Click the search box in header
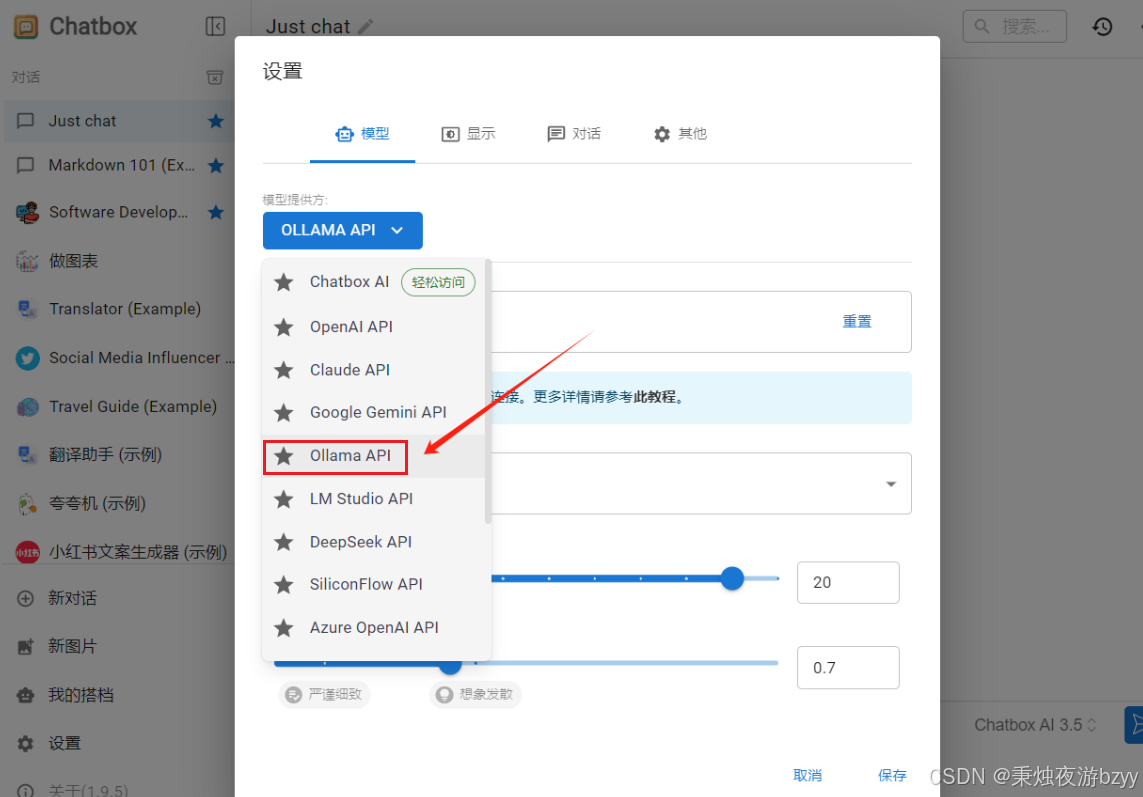 [x=1015, y=27]
